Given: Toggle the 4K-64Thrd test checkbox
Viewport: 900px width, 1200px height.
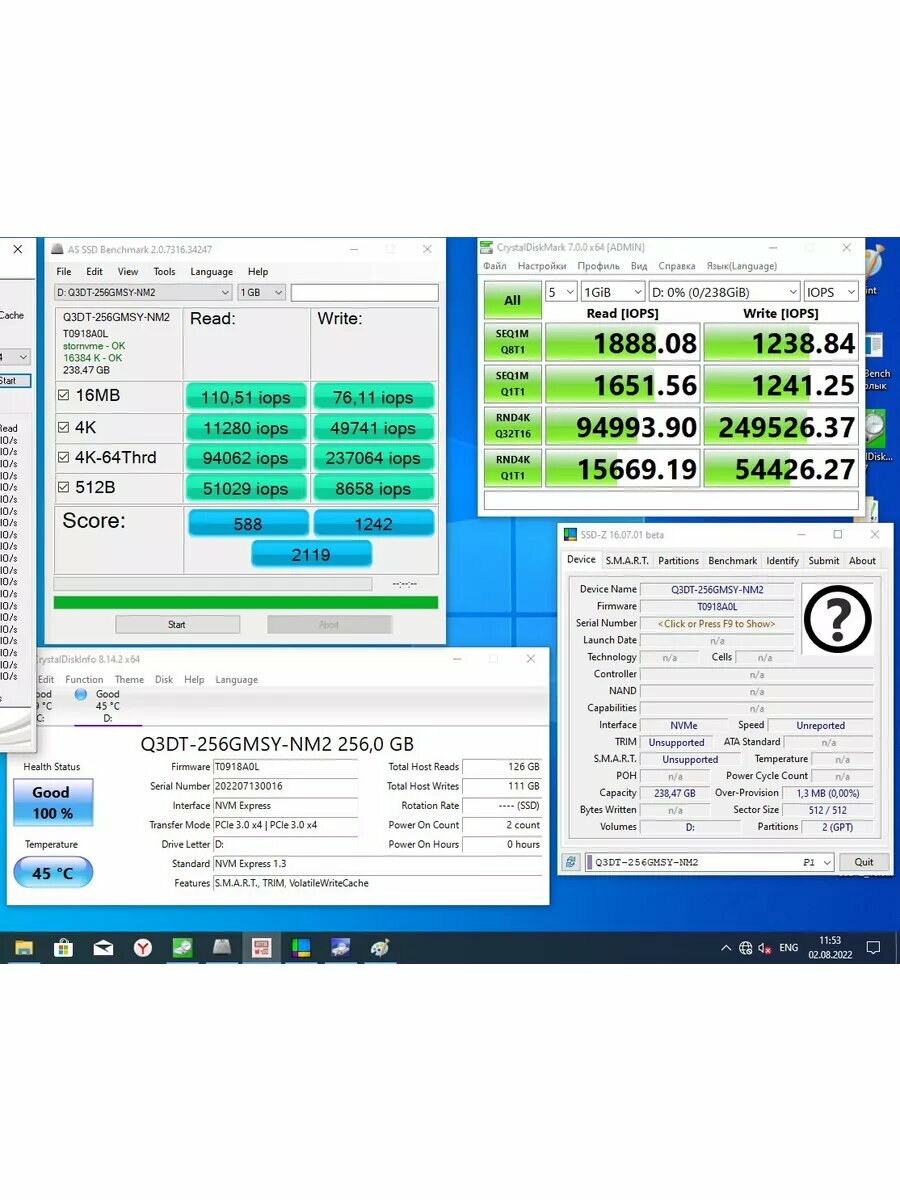Looking at the screenshot, I should pyautogui.click(x=63, y=457).
